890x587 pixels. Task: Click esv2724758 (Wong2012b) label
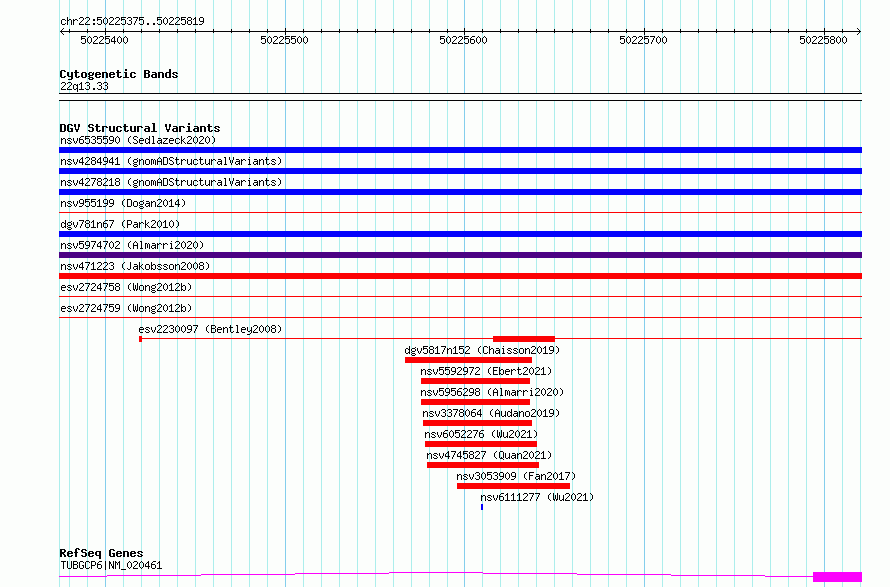coord(126,287)
